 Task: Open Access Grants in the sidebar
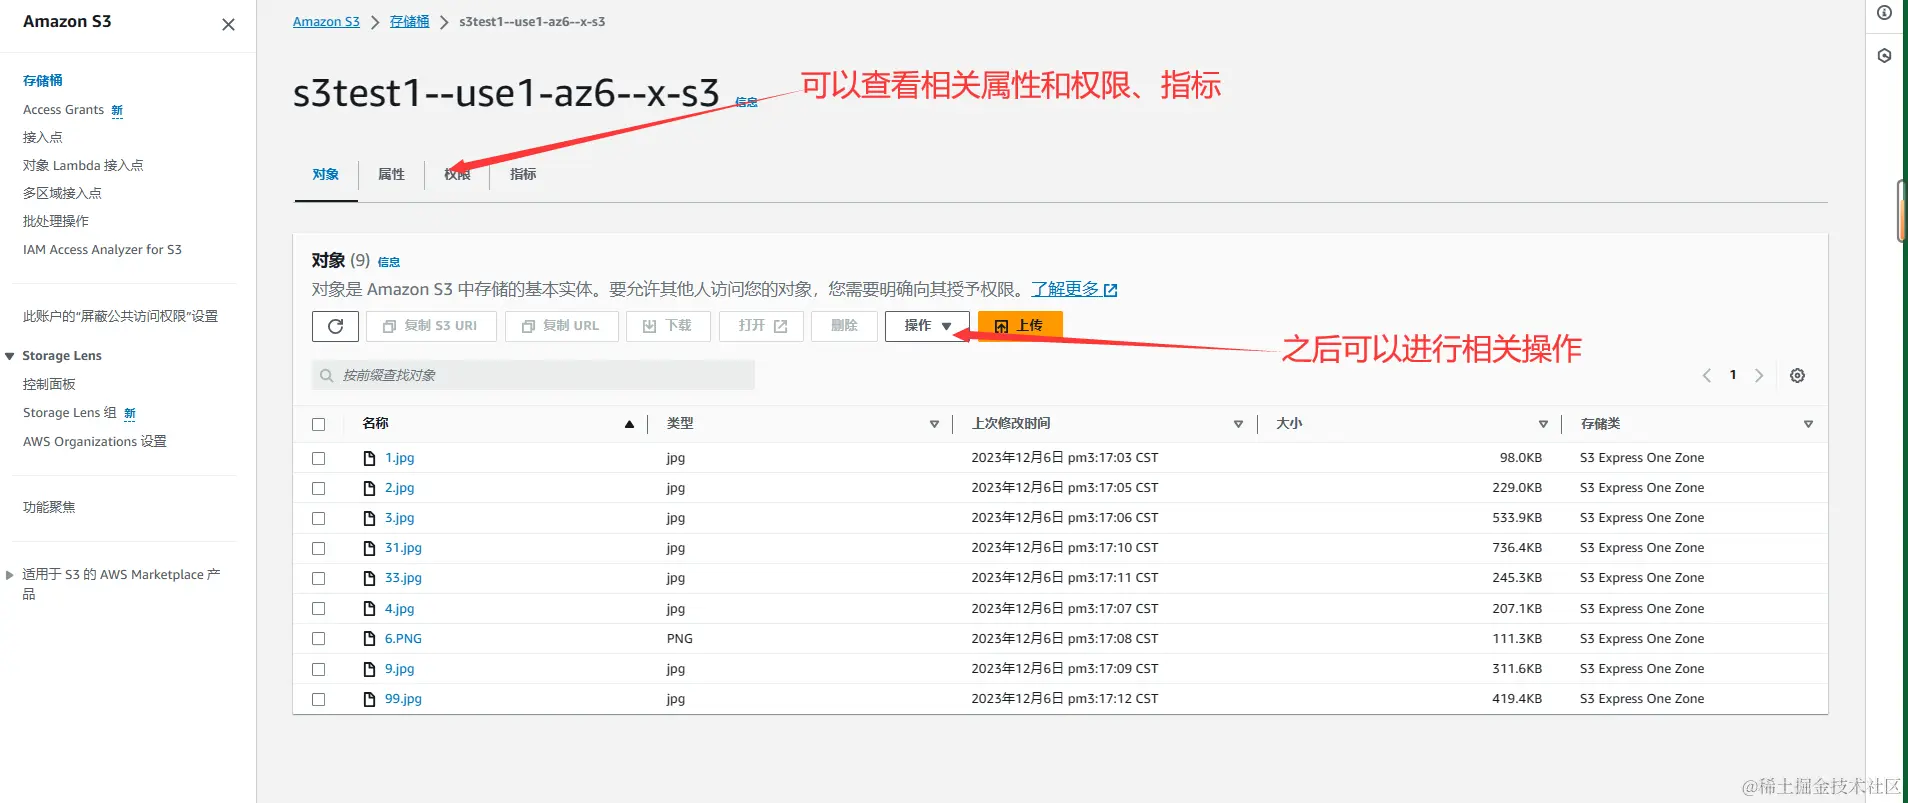(64, 110)
